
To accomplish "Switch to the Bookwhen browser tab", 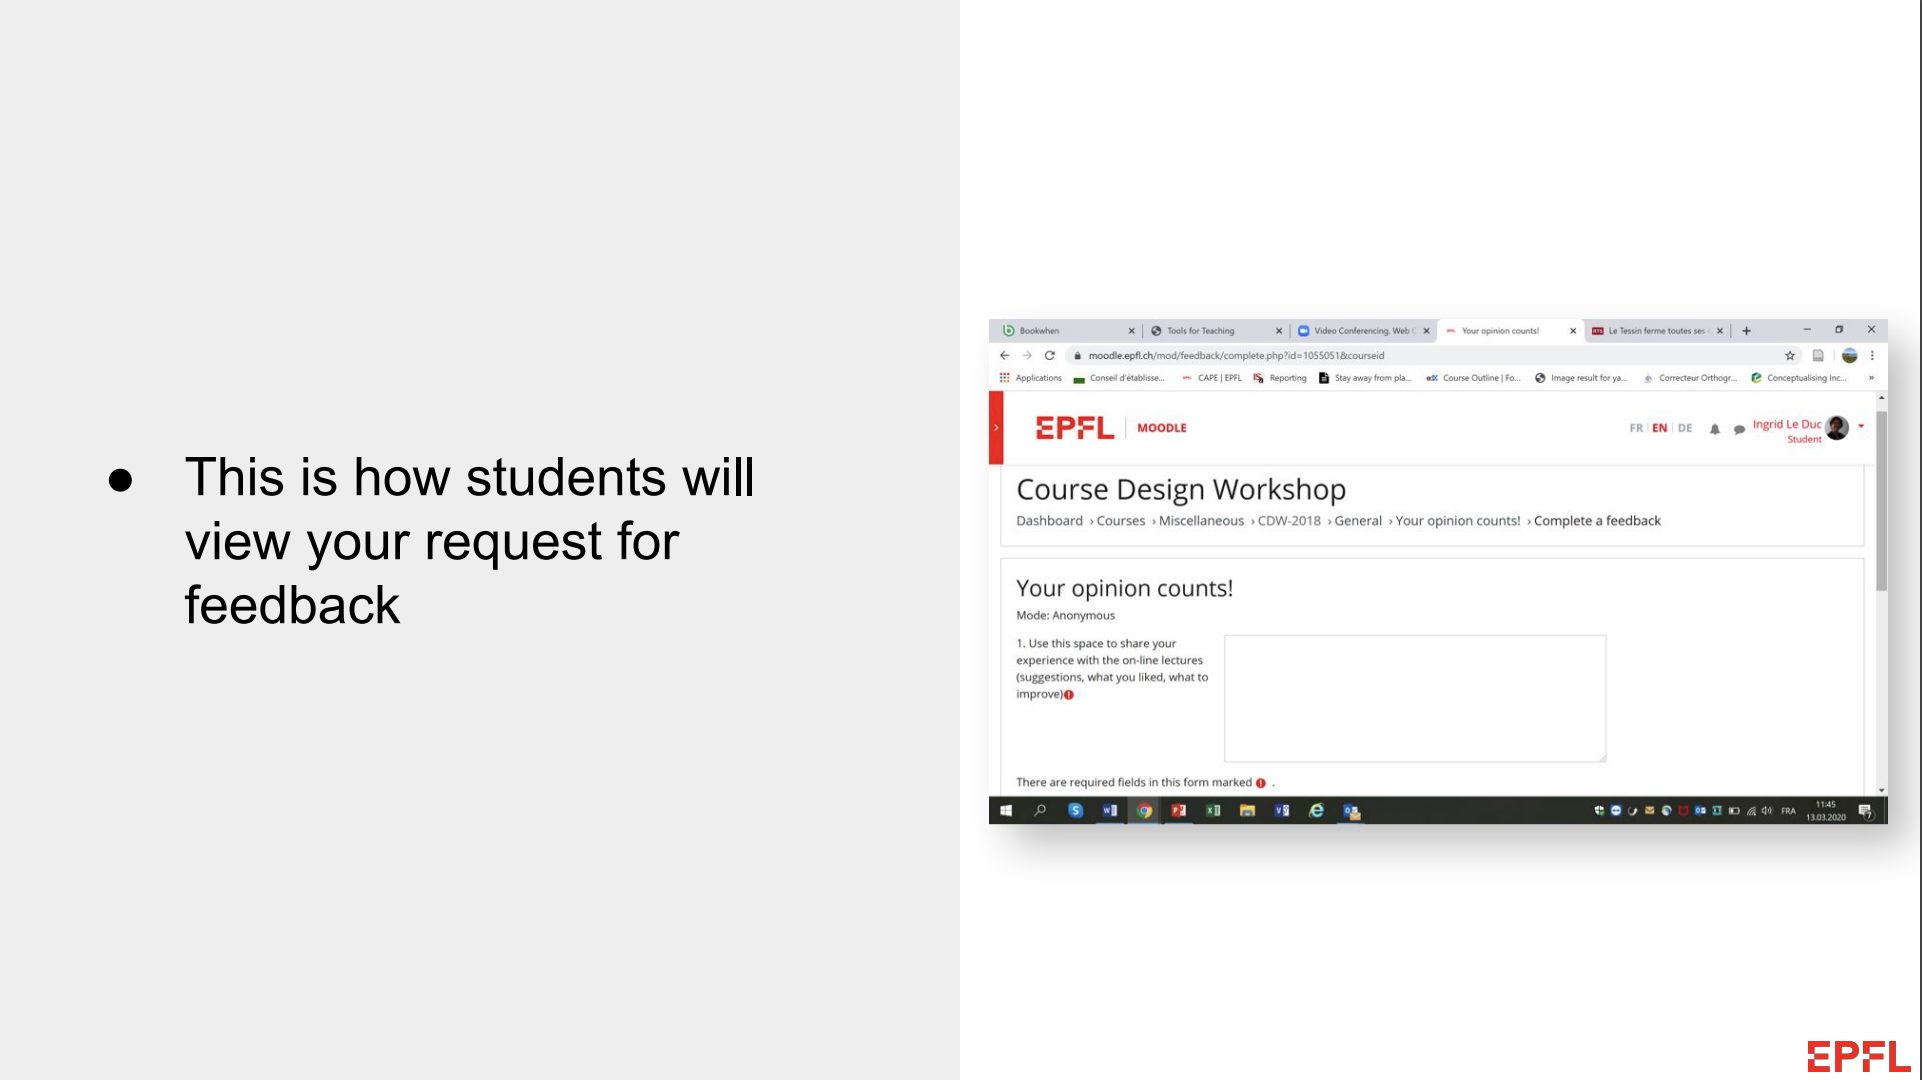I will coord(1040,331).
